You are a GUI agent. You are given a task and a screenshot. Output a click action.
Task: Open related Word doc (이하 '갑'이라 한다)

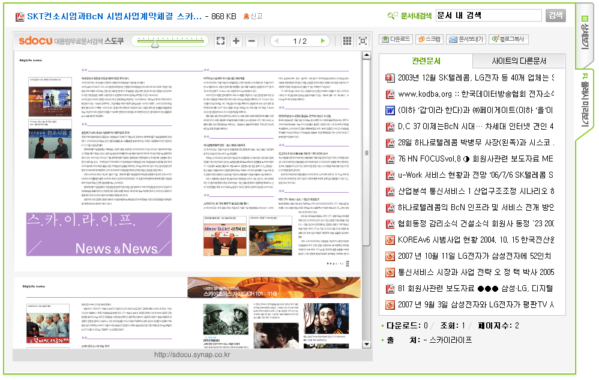[x=475, y=110]
